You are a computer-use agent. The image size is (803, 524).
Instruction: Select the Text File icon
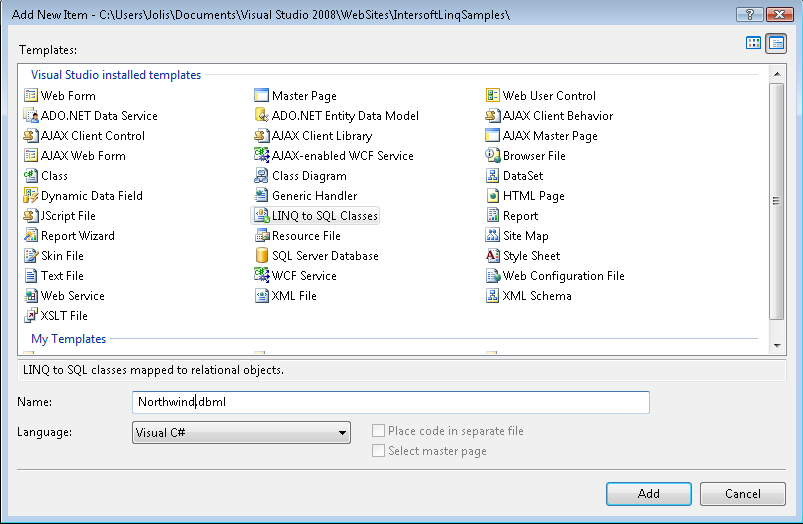click(31, 275)
